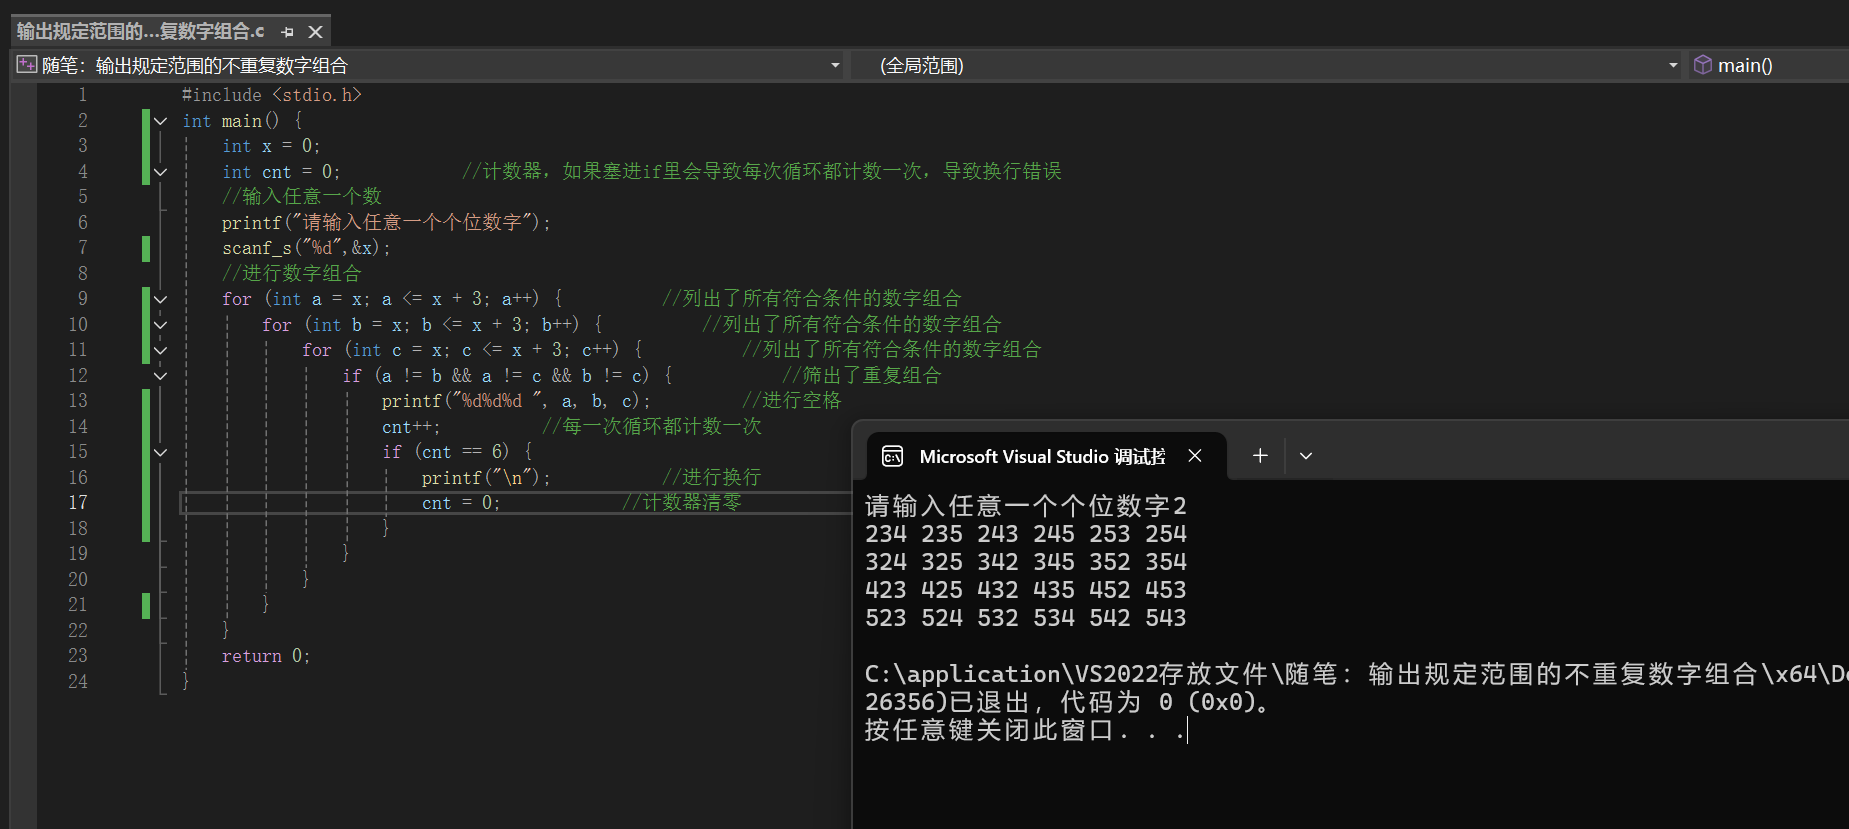Collapse the for loop with variable b
1849x829 pixels.
(160, 325)
